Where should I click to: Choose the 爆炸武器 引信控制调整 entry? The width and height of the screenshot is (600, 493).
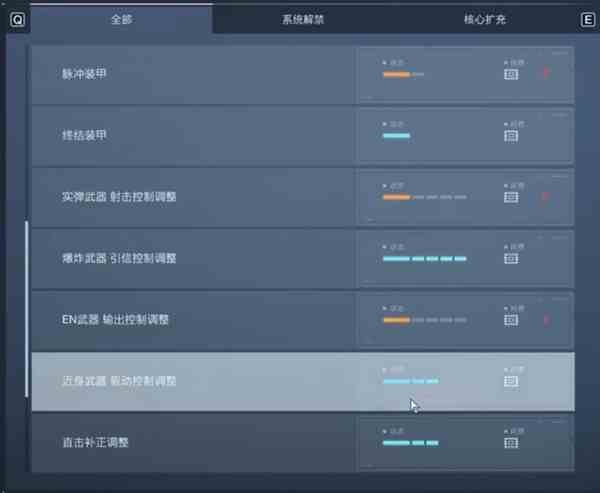pos(303,259)
